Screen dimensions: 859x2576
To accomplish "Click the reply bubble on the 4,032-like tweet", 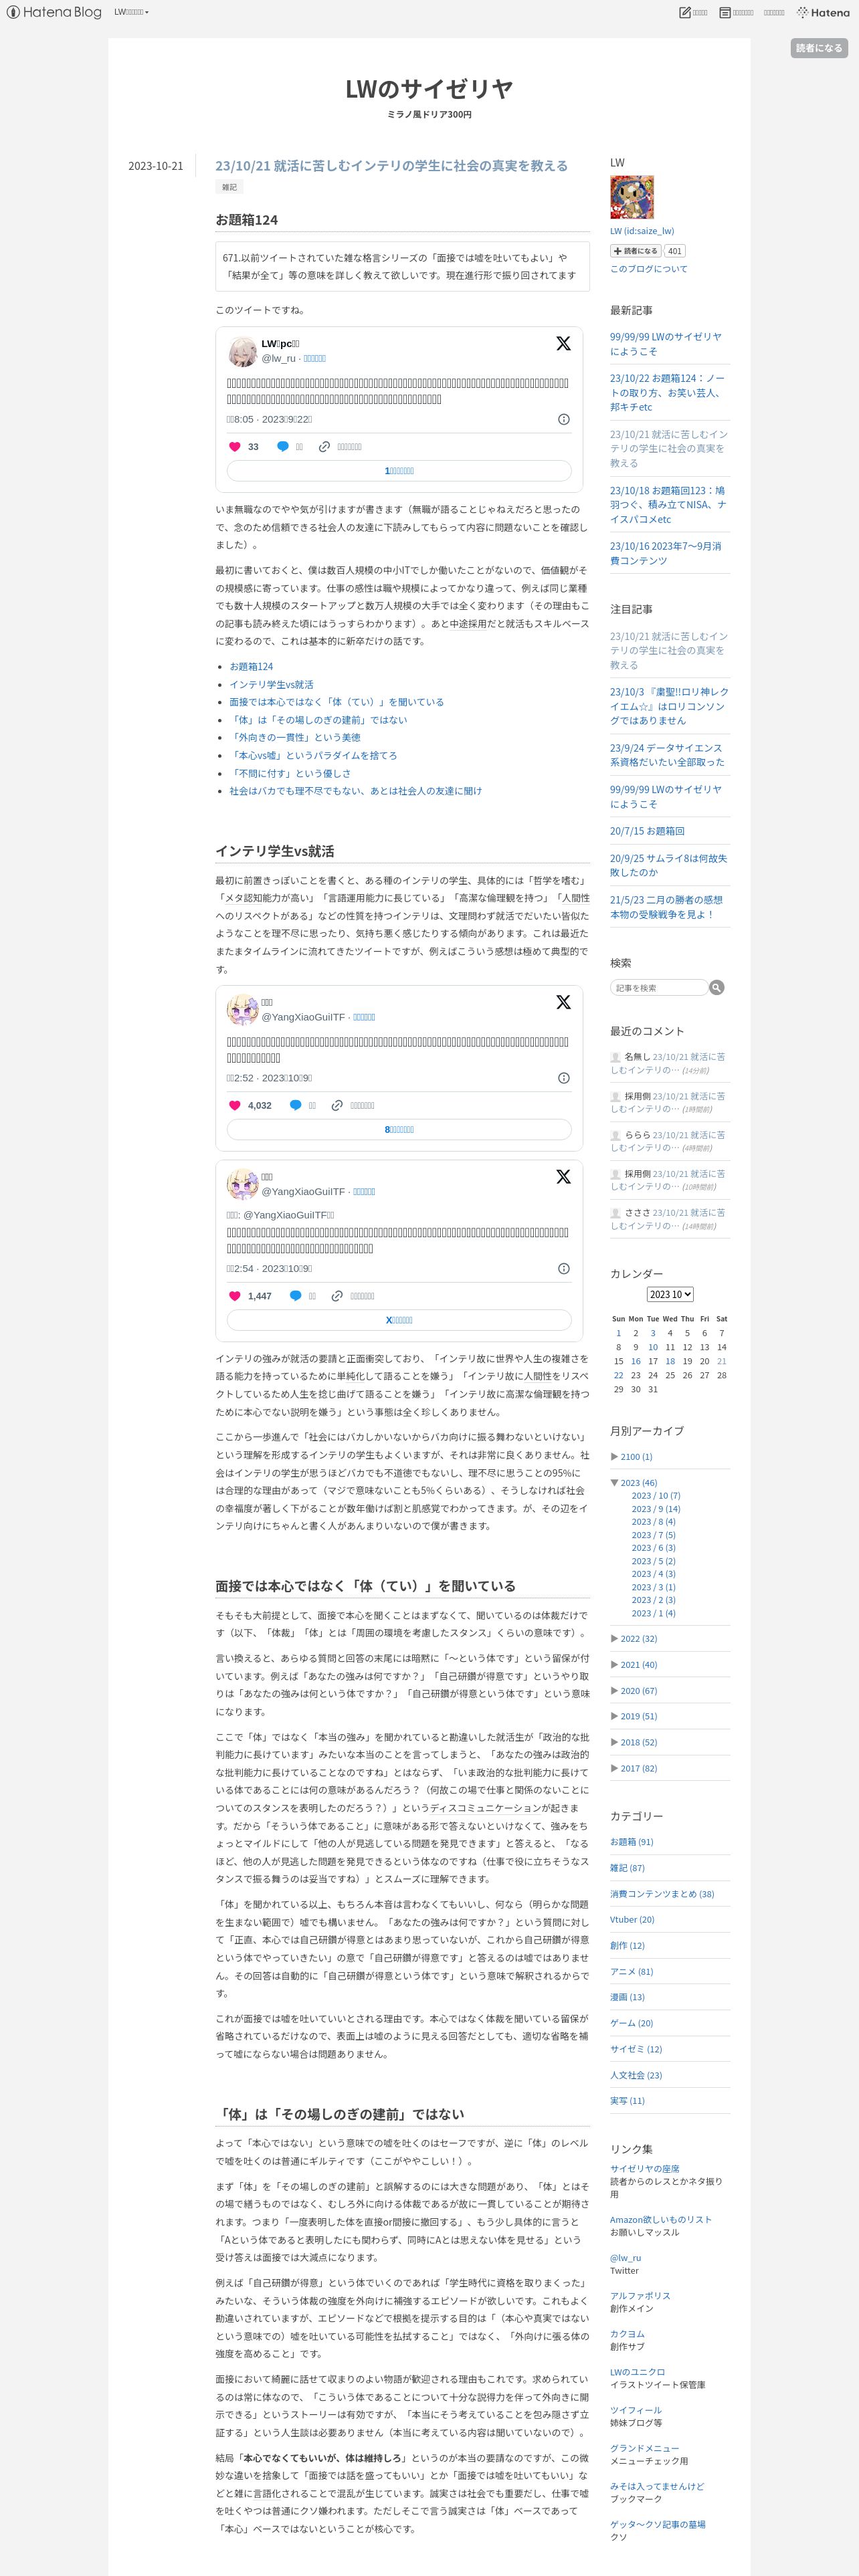I will [x=295, y=1105].
